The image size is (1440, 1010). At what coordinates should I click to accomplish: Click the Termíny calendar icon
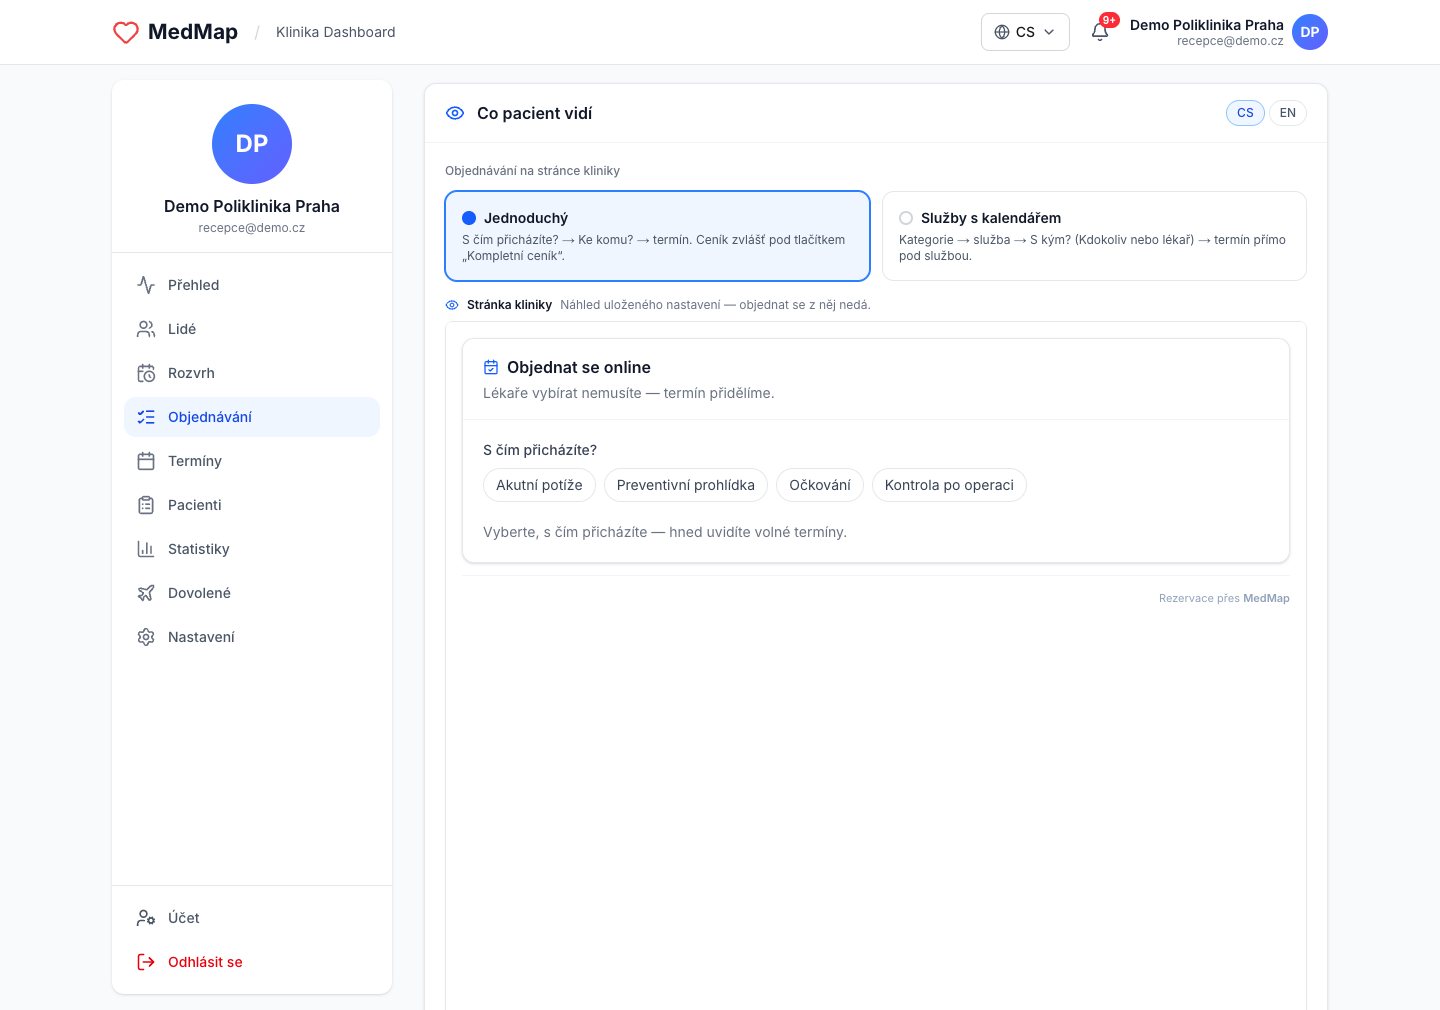click(146, 461)
